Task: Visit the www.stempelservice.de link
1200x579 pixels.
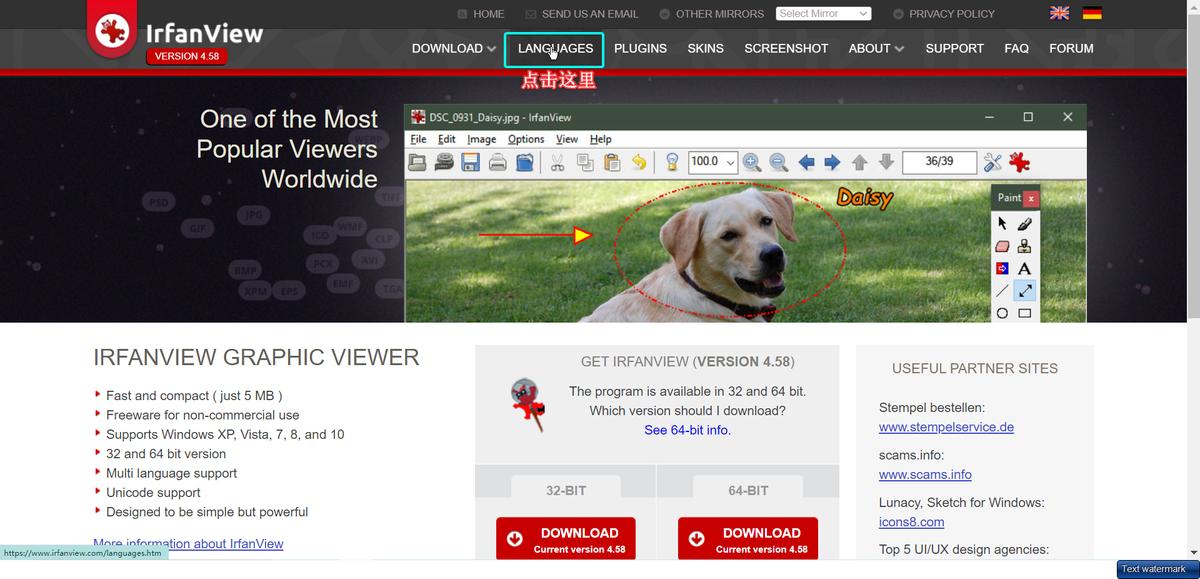Action: click(x=946, y=427)
